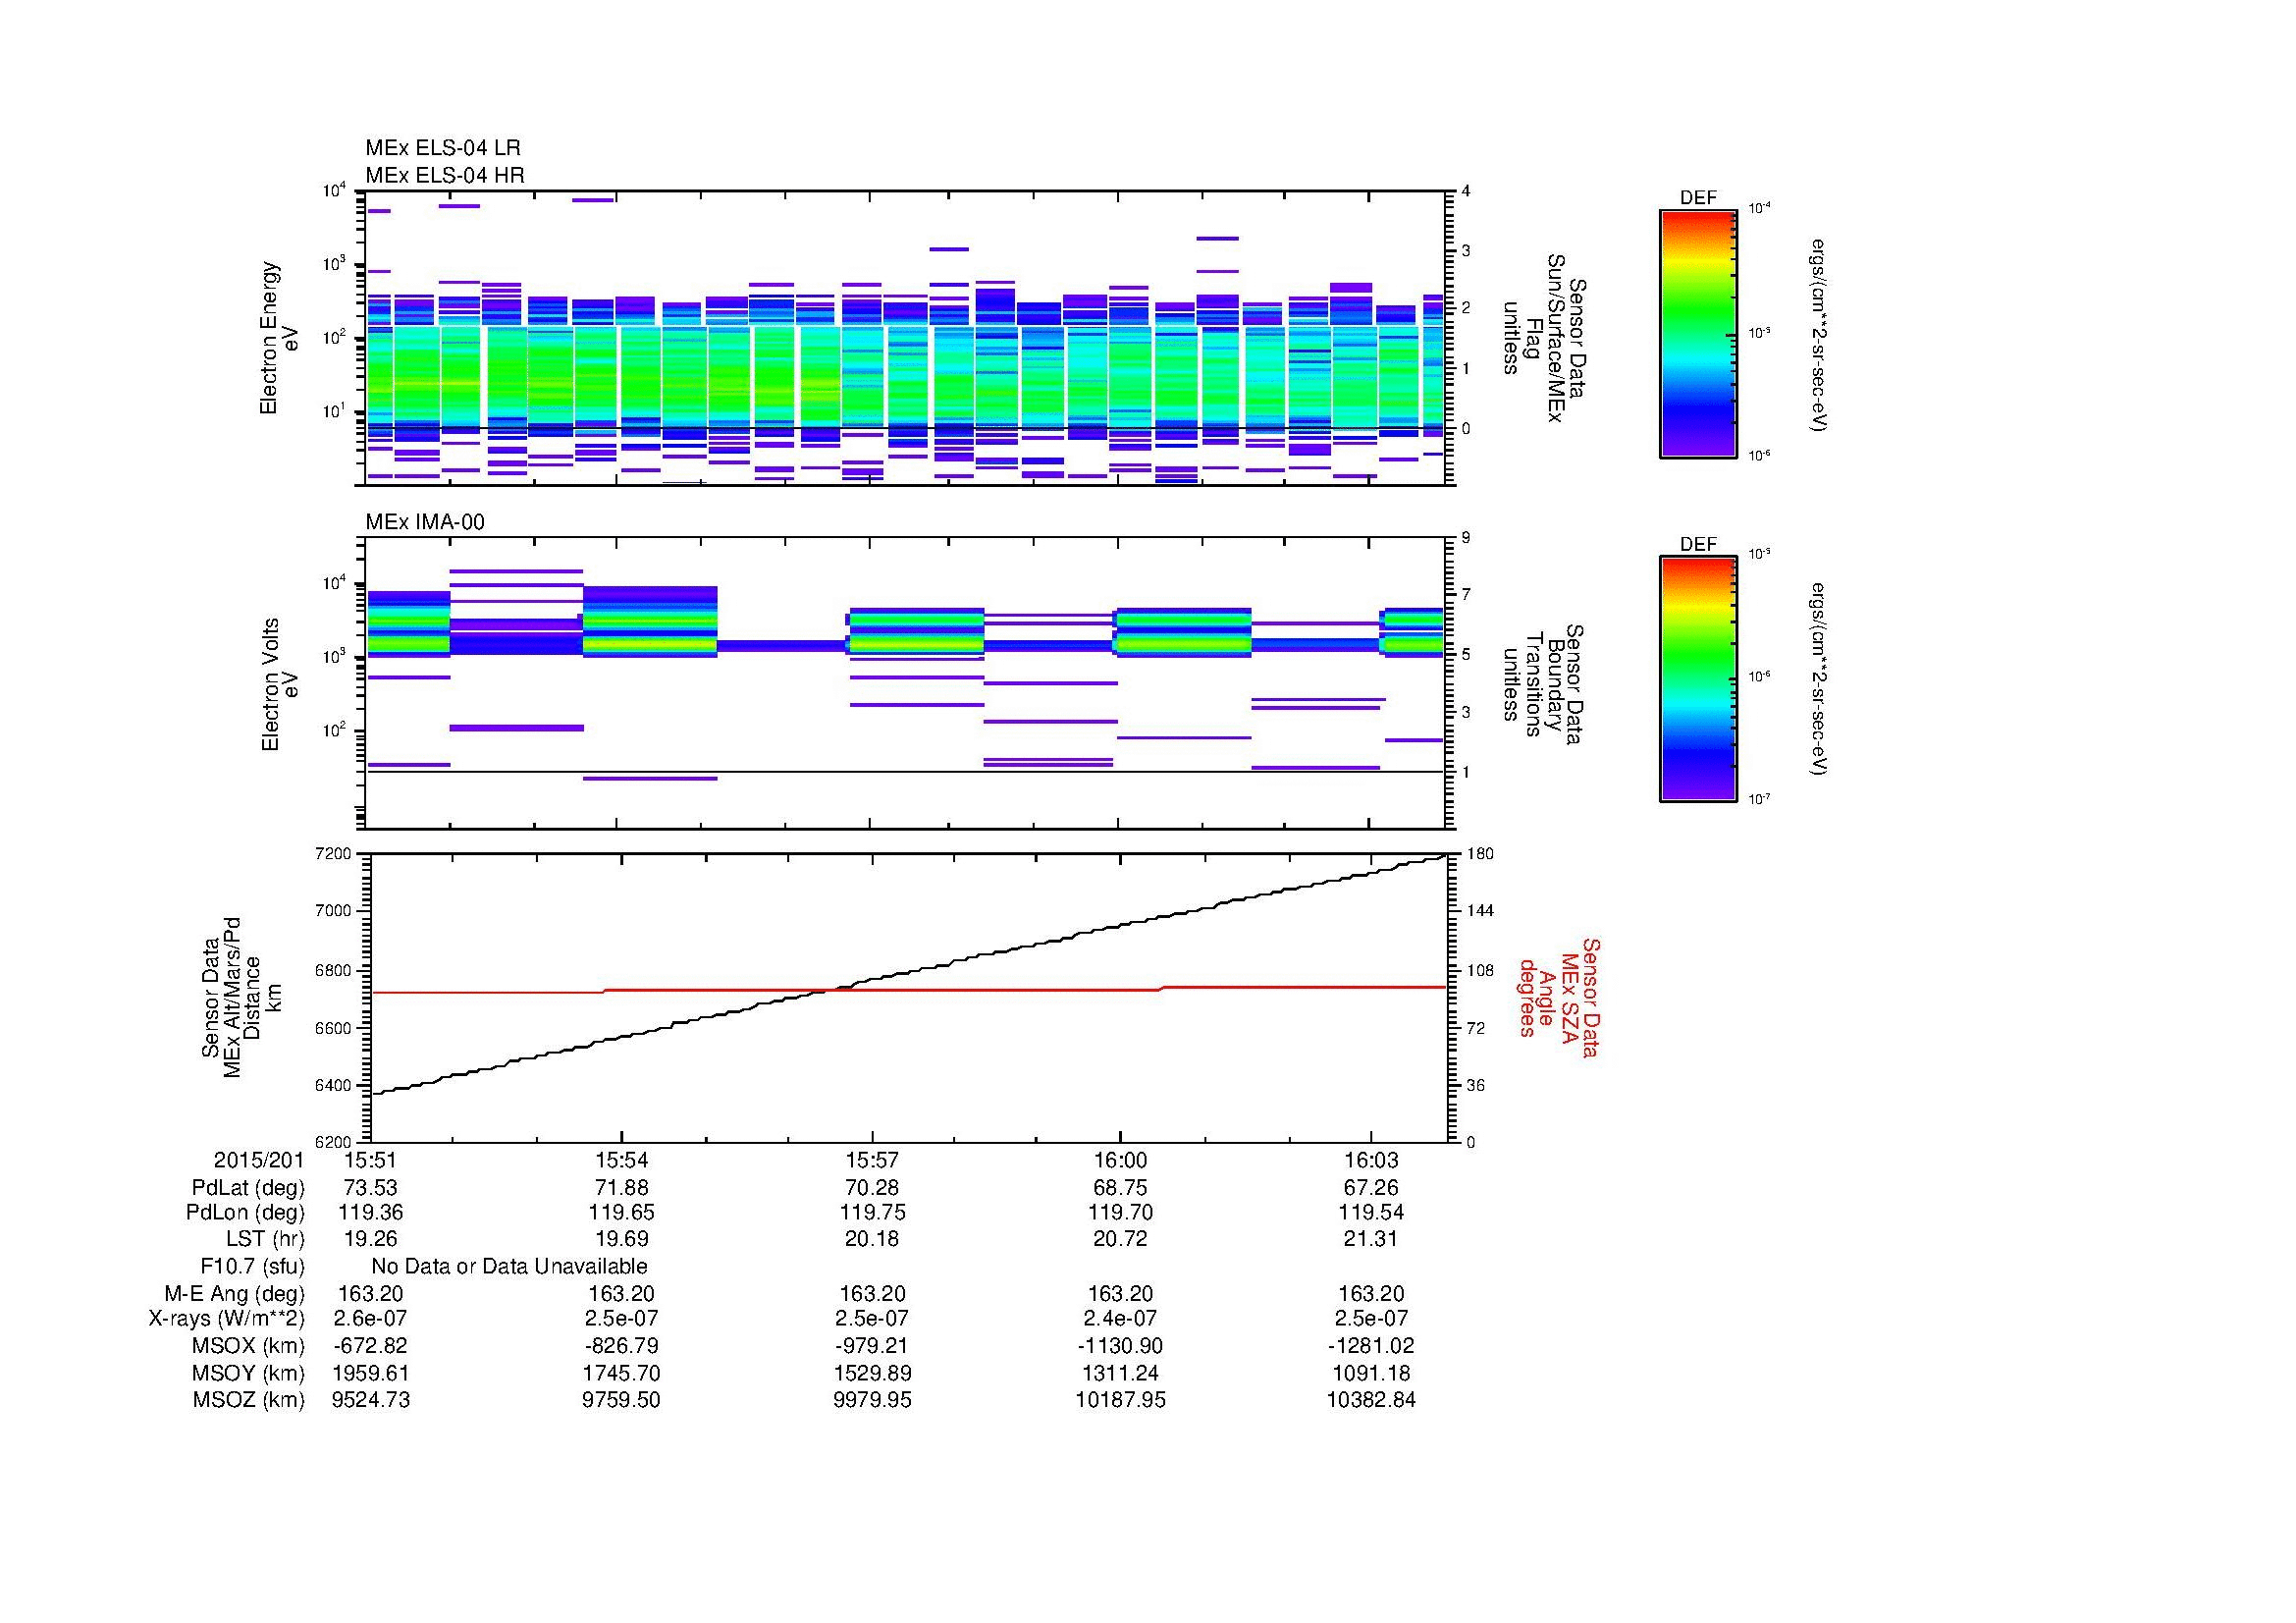The width and height of the screenshot is (2296, 1623).
Task: Select the lower DEF color bar for IMA
Action: 1698,679
